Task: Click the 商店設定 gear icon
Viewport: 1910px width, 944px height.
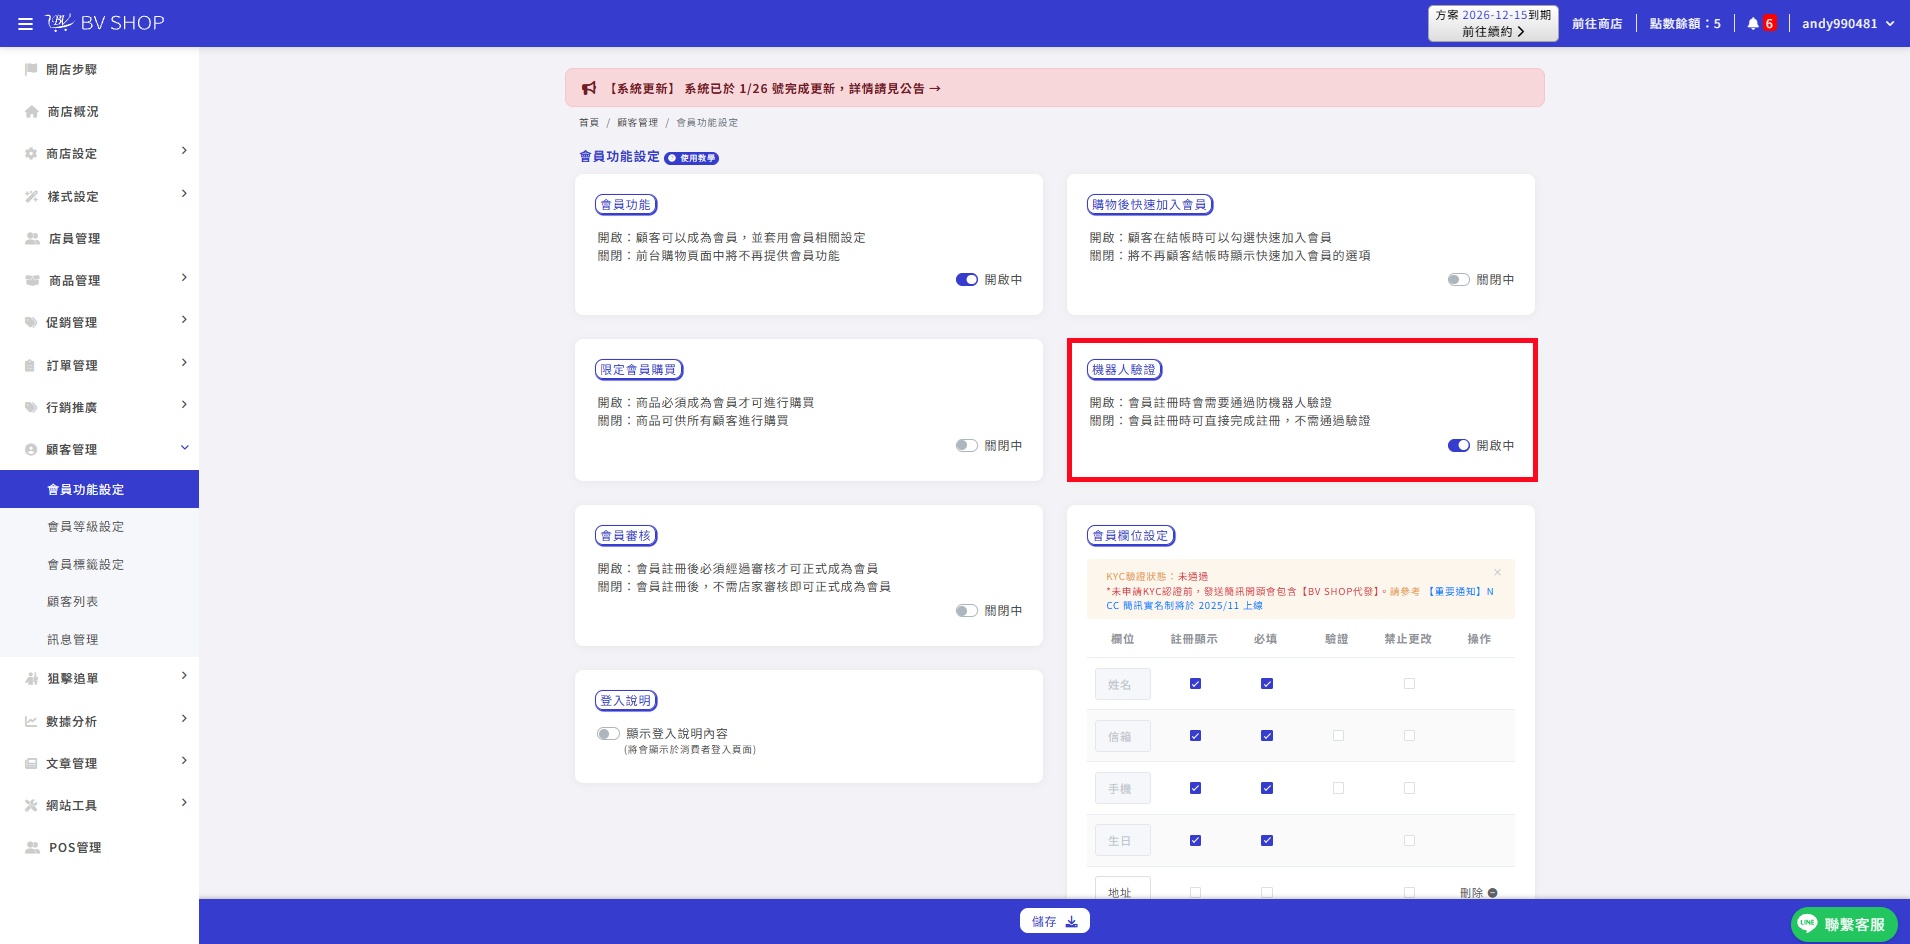Action: (31, 154)
